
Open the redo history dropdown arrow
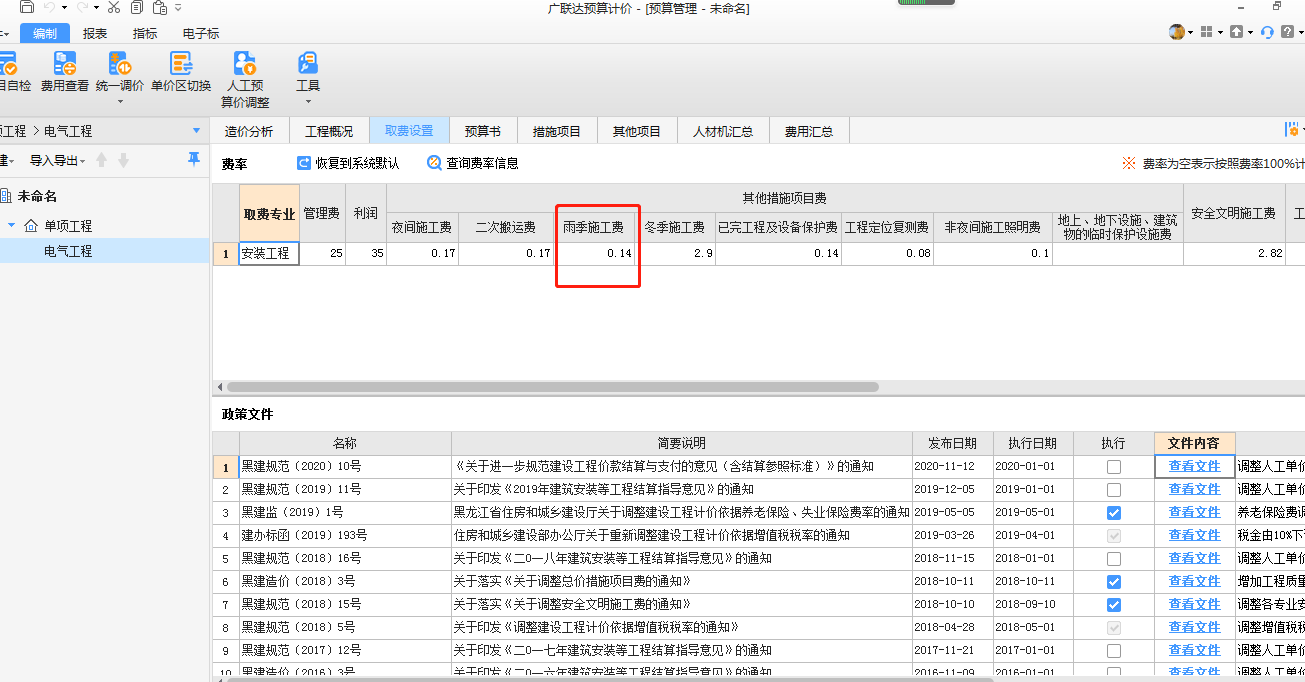(x=96, y=8)
